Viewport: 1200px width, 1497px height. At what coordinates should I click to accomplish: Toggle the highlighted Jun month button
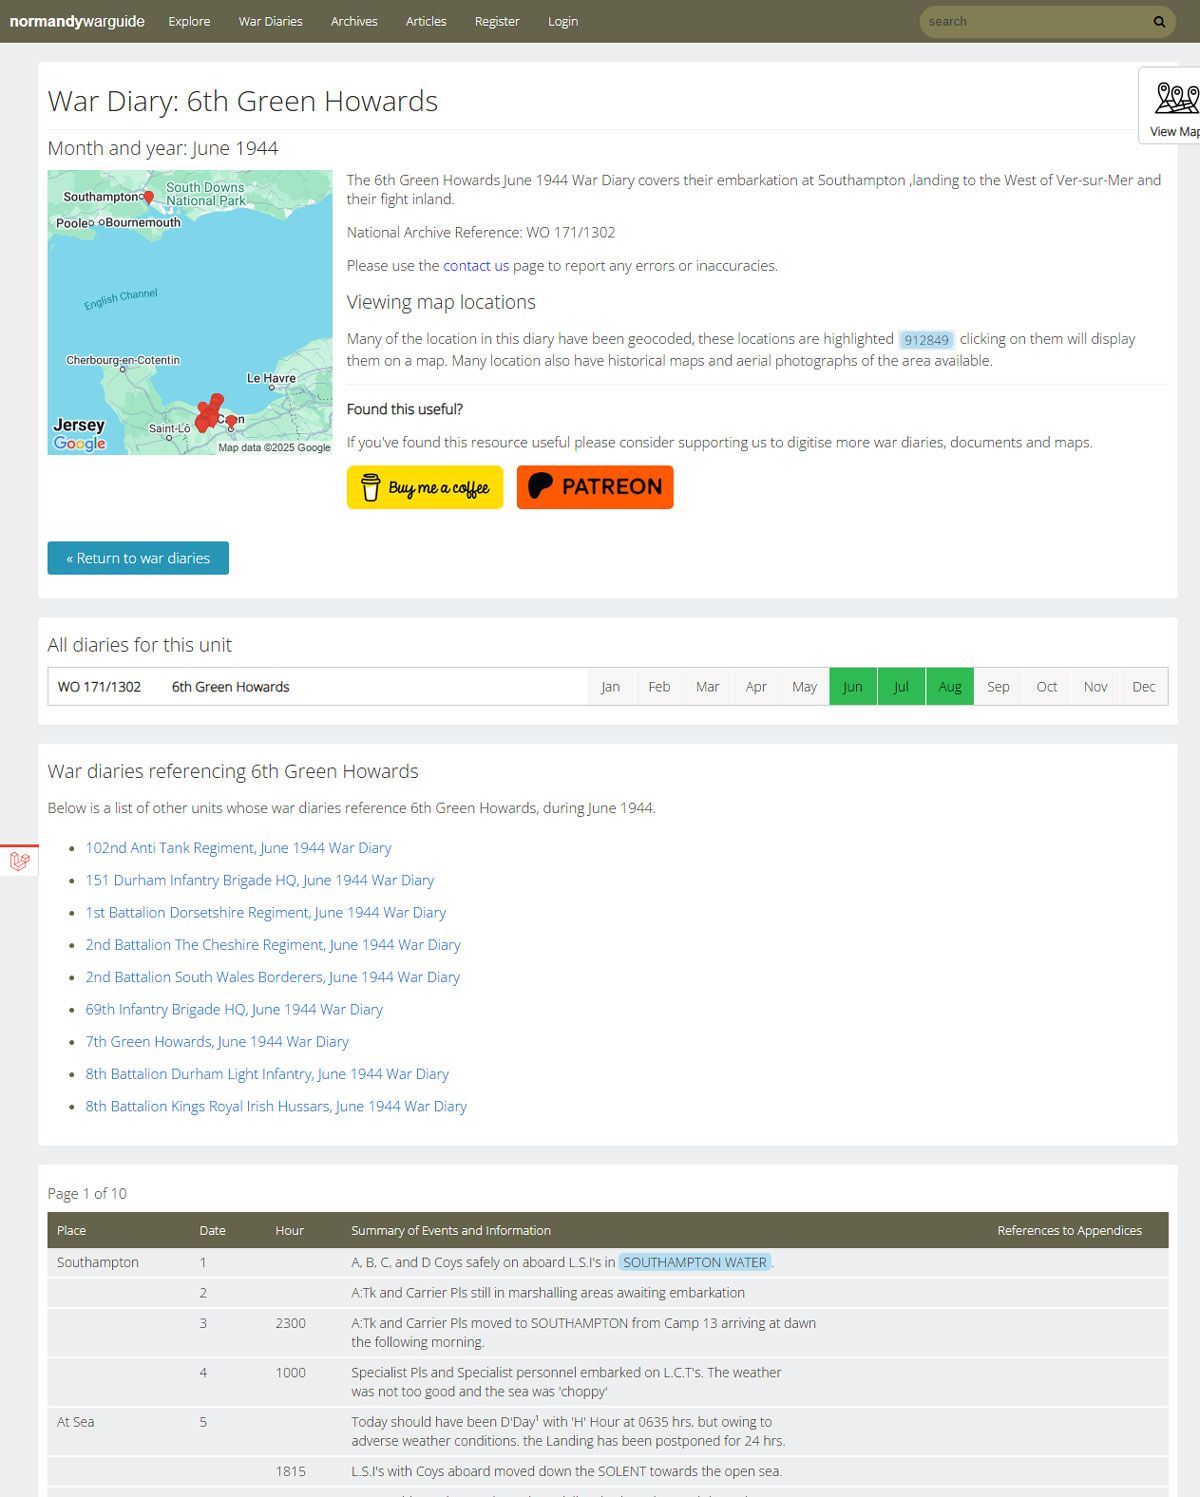point(852,686)
